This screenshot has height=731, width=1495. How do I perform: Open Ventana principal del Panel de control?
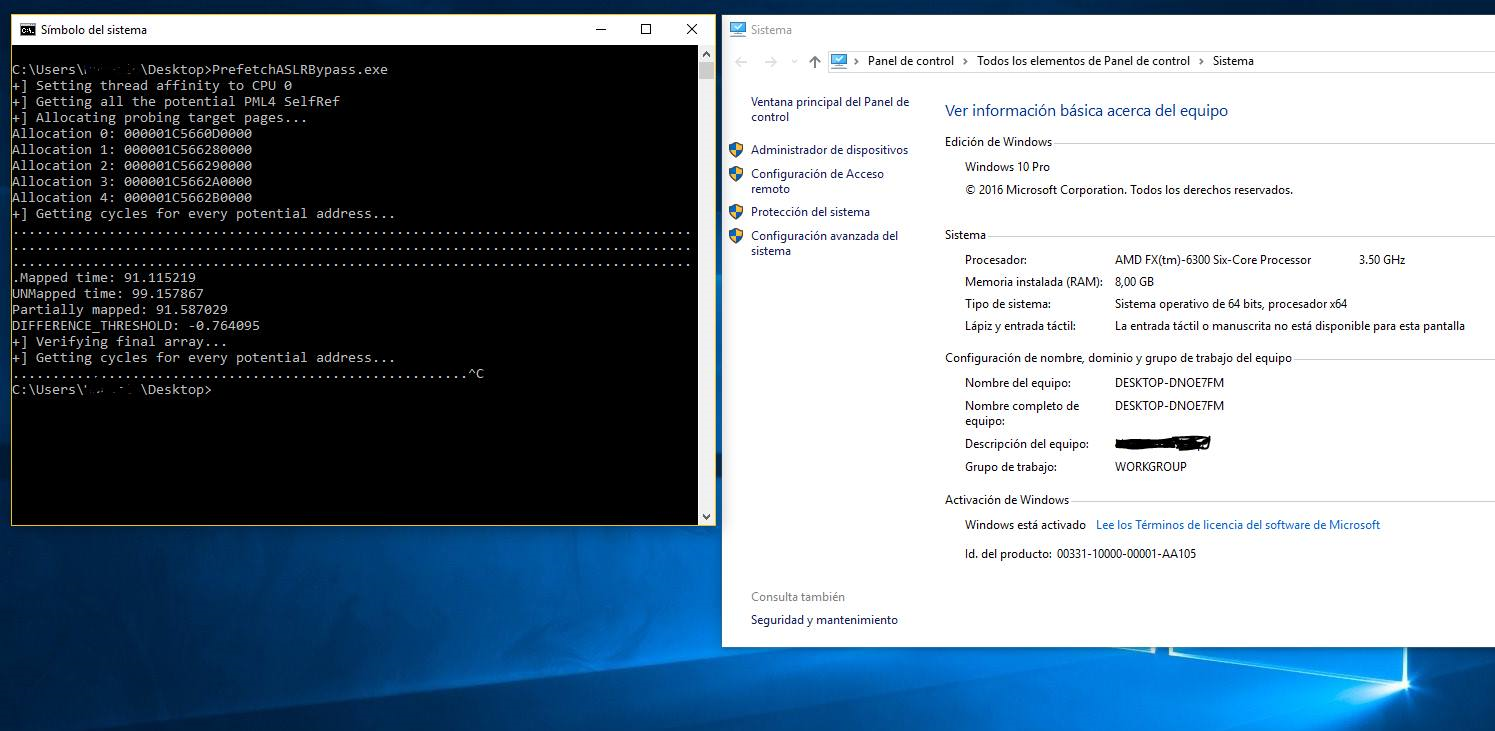point(830,109)
